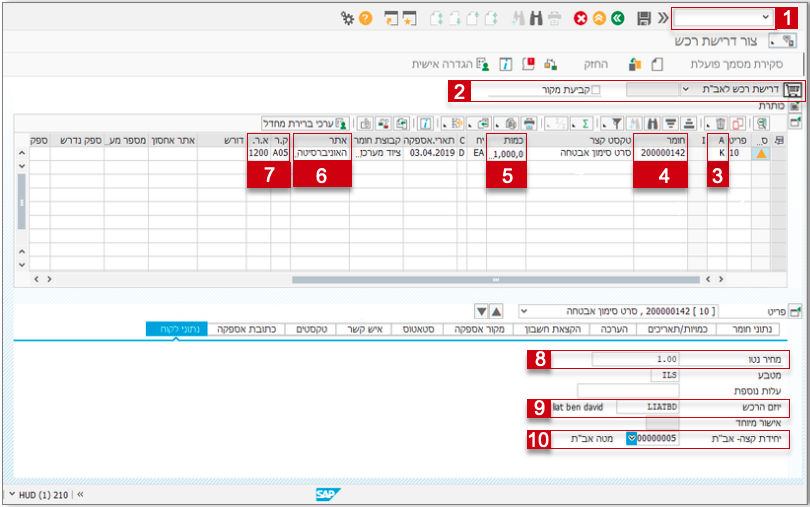Expand the status bar double chevron
The width and height of the screenshot is (810, 507).
click(x=80, y=495)
